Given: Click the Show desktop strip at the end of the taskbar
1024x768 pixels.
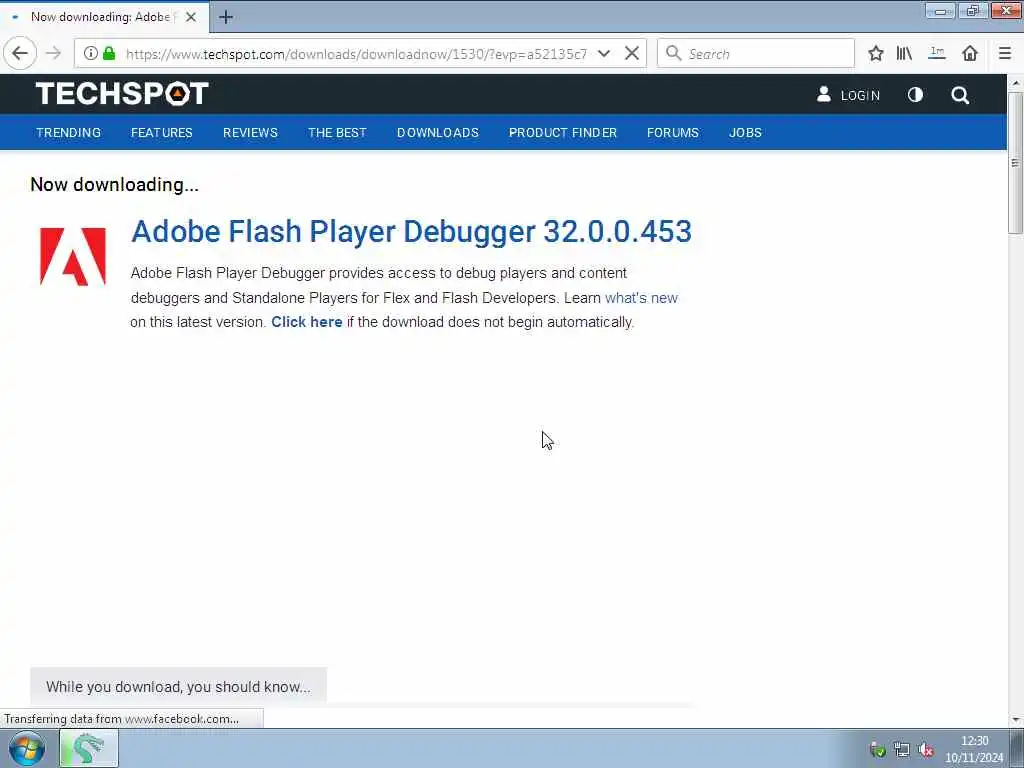Looking at the screenshot, I should [x=1017, y=748].
